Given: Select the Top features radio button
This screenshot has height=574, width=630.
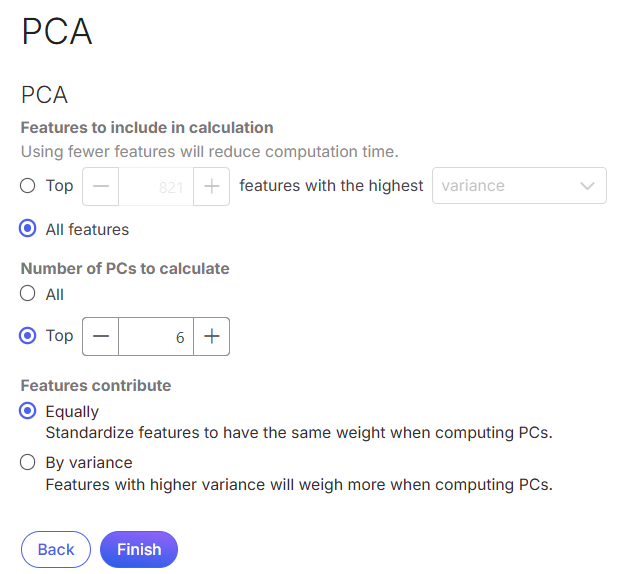Looking at the screenshot, I should 28,186.
